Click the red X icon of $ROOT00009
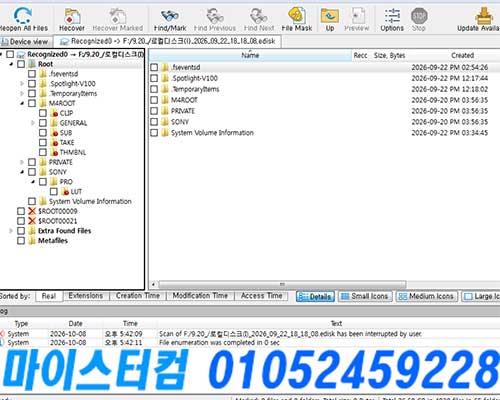This screenshot has height=400, width=500. coord(32,211)
